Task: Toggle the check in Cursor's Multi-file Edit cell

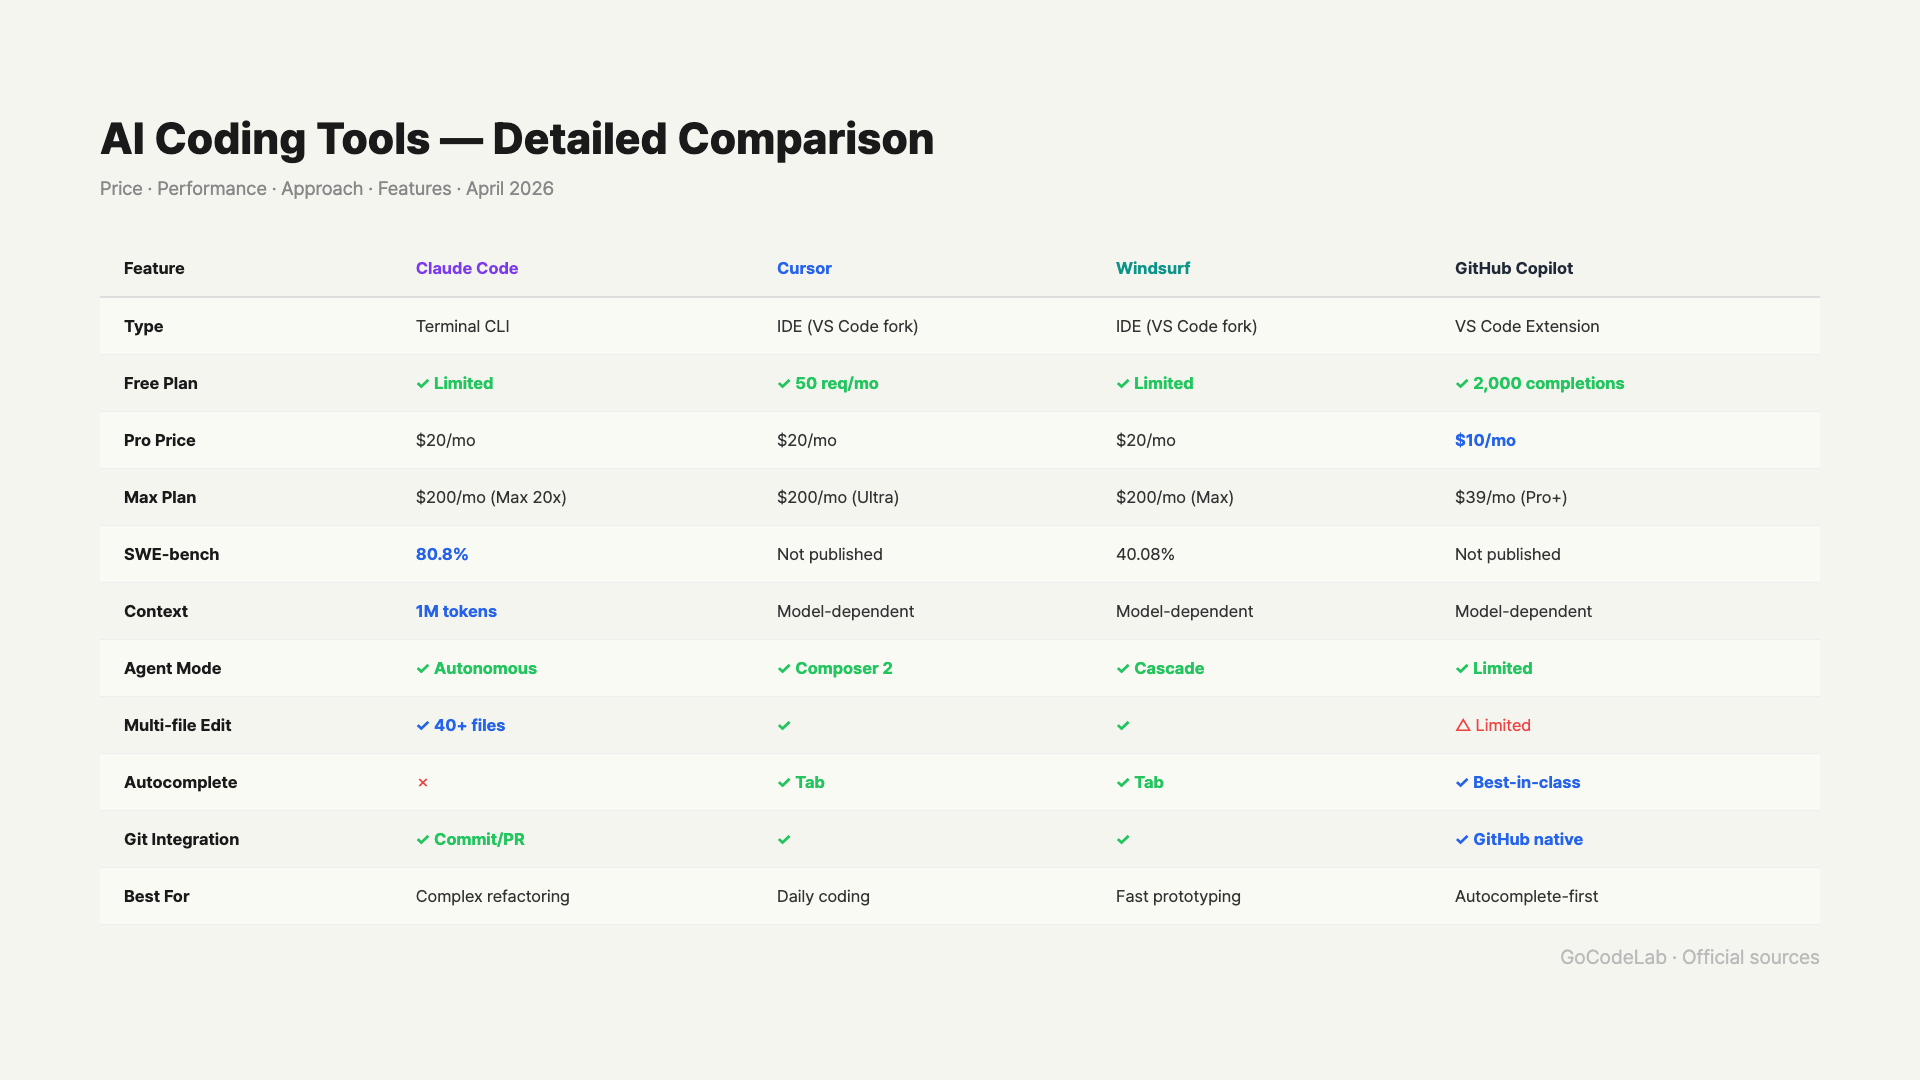Action: click(x=784, y=725)
